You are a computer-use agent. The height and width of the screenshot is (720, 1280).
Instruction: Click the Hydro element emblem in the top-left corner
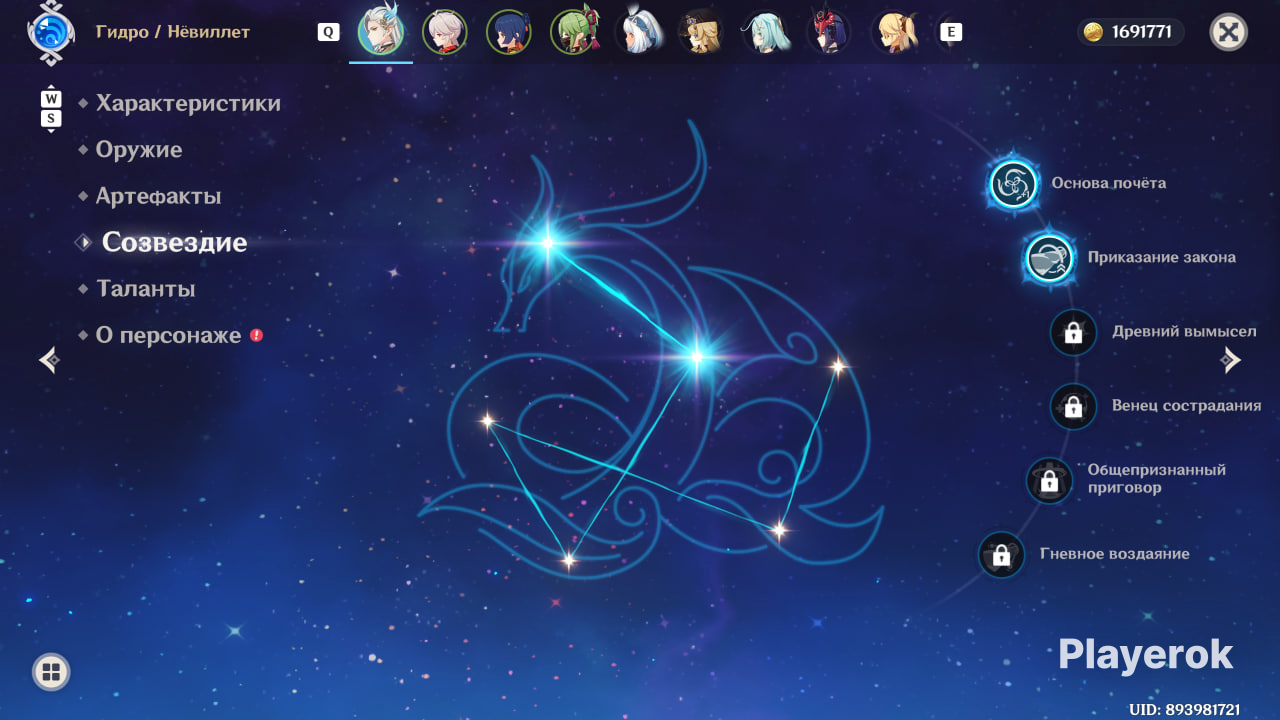(x=50, y=31)
